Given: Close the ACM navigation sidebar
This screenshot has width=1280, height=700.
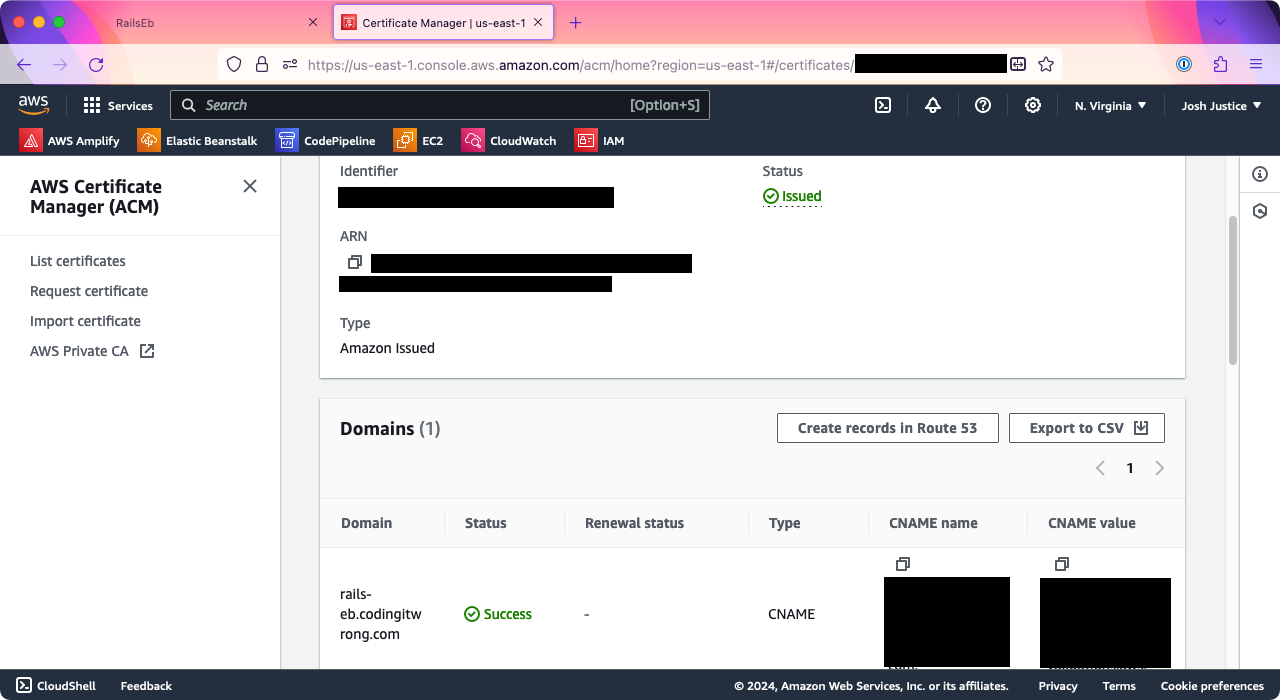Looking at the screenshot, I should coord(250,186).
